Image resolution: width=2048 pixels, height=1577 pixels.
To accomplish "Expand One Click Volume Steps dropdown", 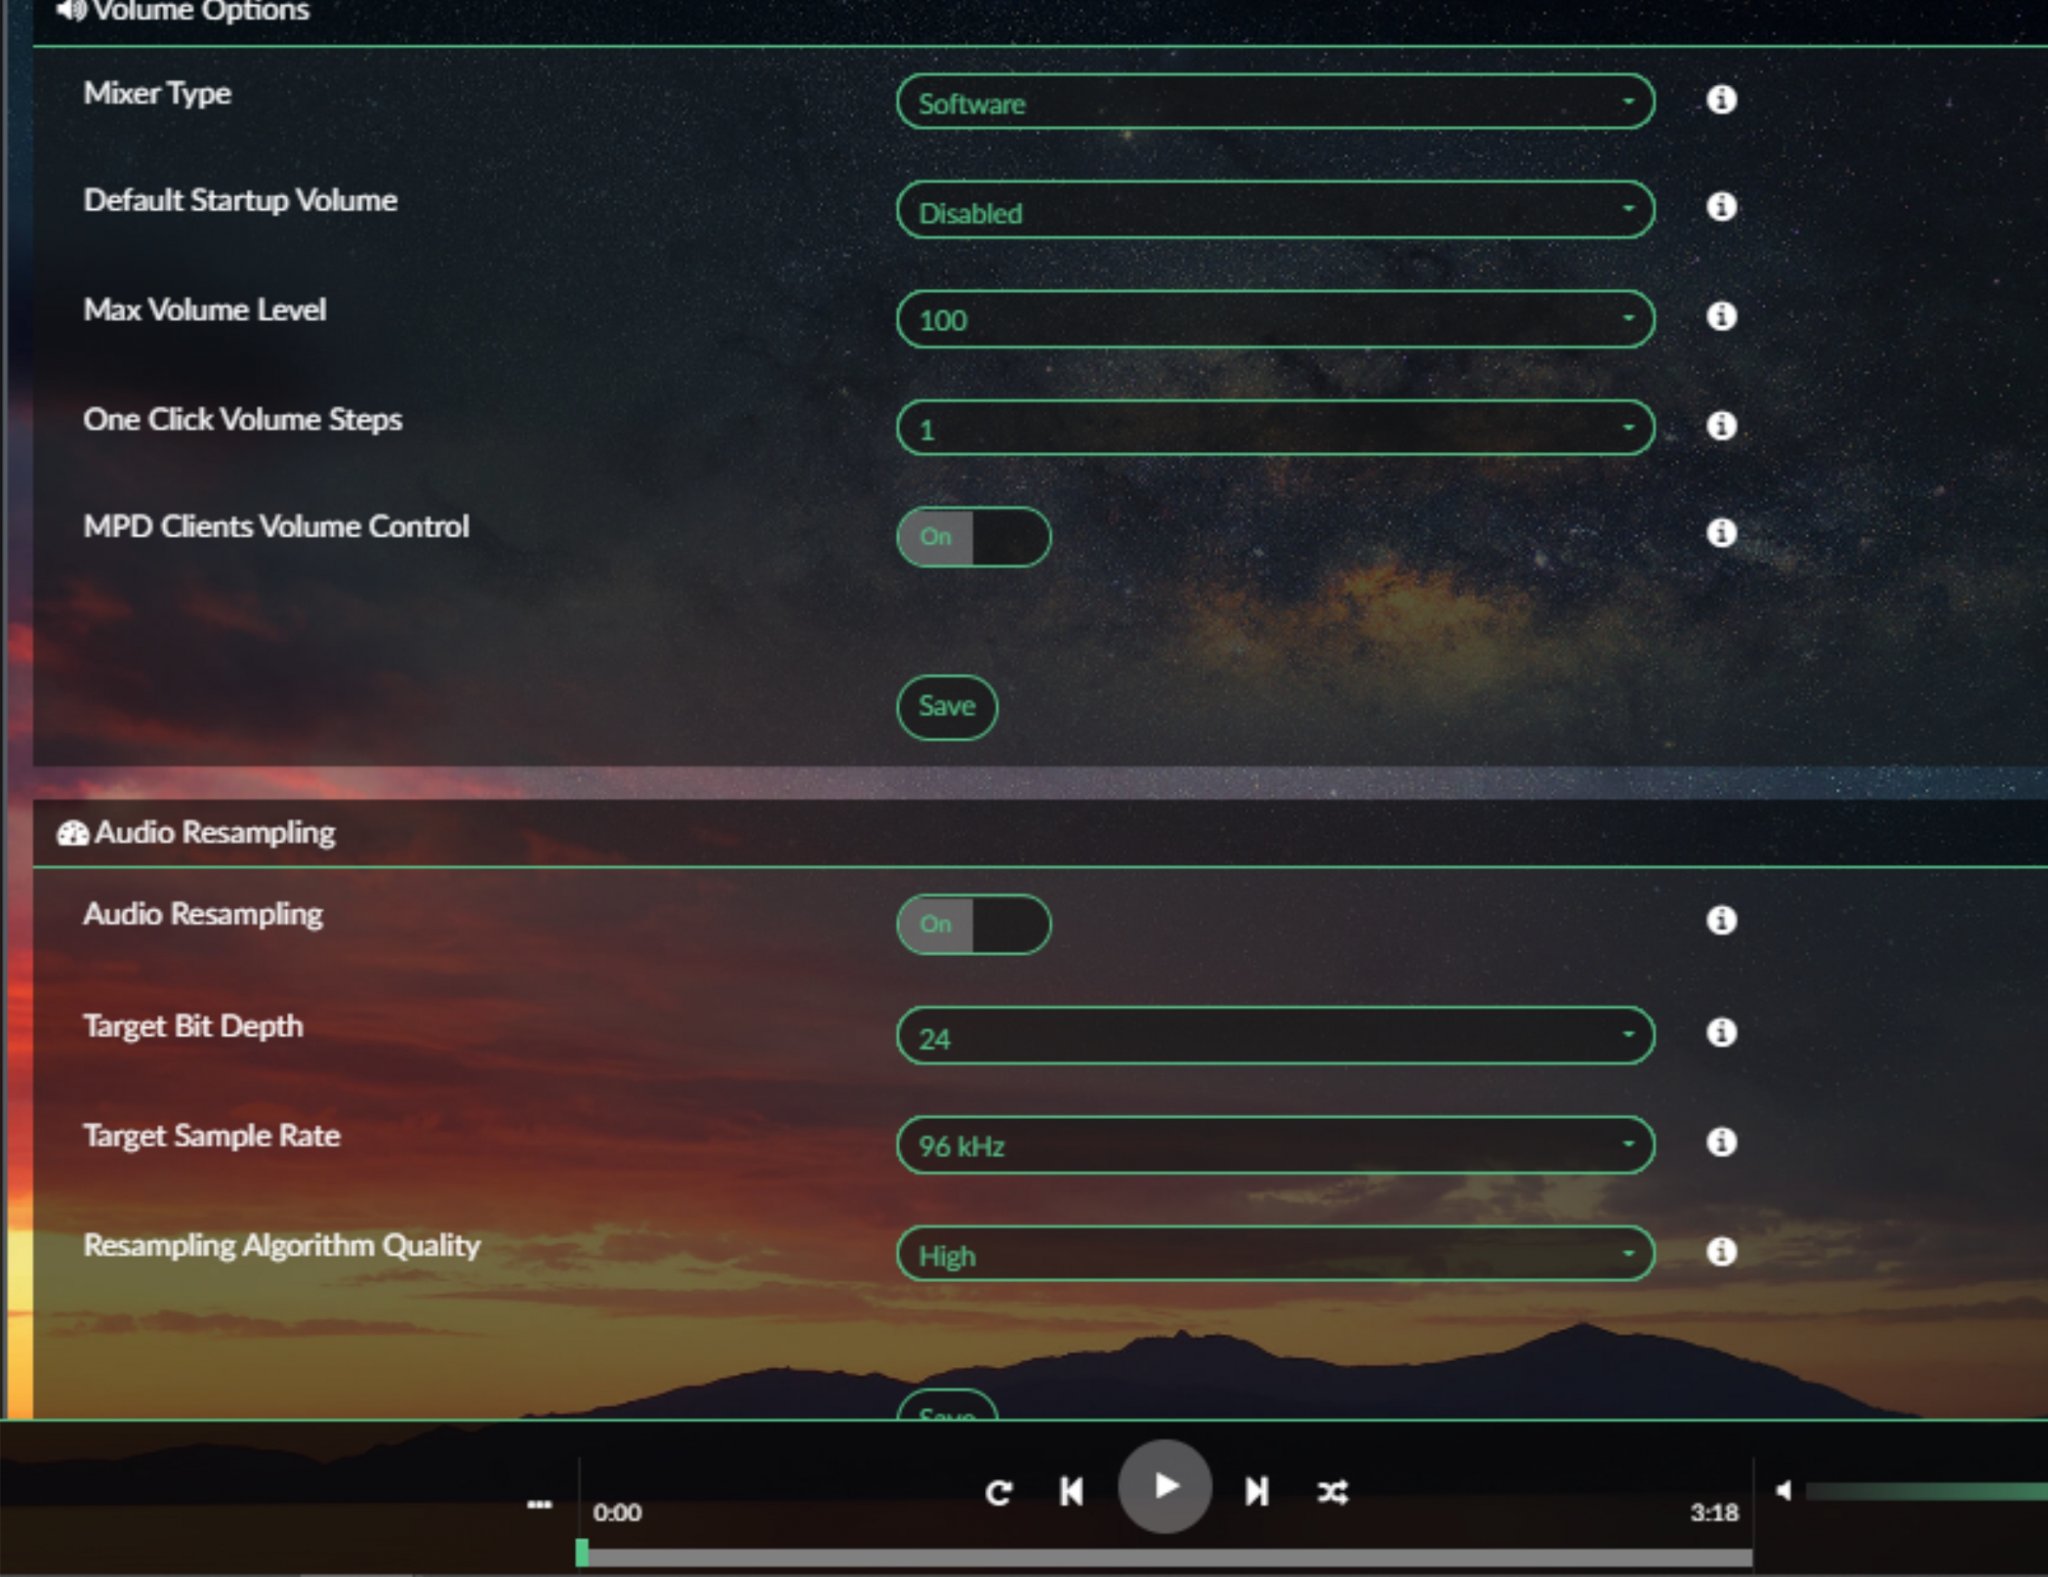I will click(1275, 428).
